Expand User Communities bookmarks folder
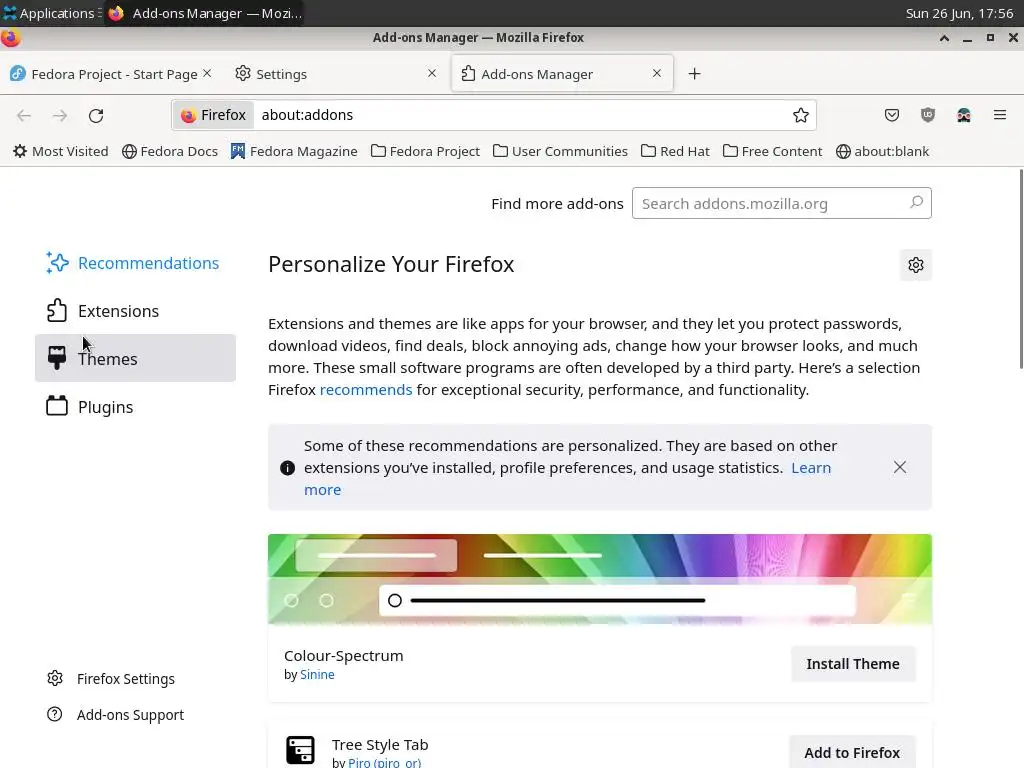 560,152
